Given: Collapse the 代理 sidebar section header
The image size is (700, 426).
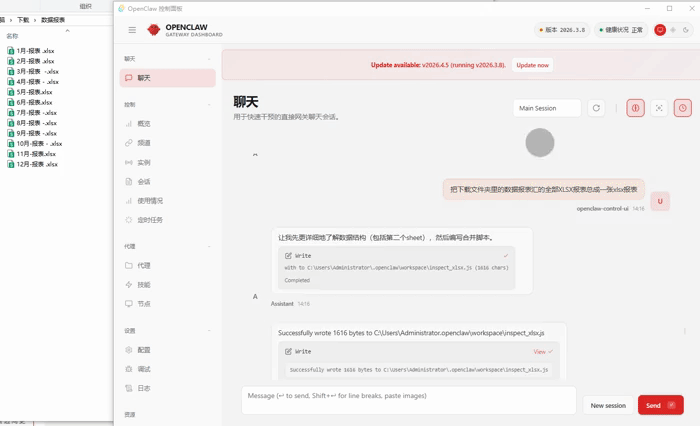Looking at the screenshot, I should pyautogui.click(x=167, y=246).
